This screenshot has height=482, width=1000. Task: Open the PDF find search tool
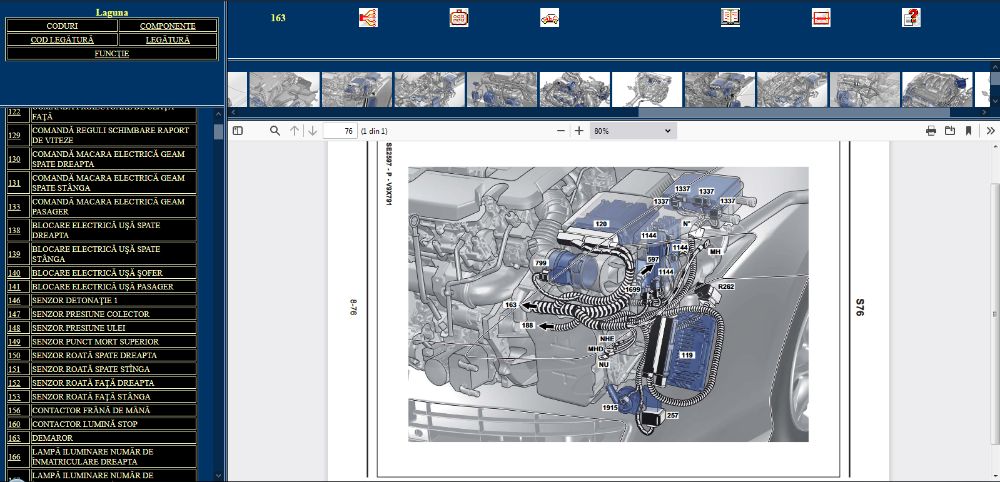[275, 131]
